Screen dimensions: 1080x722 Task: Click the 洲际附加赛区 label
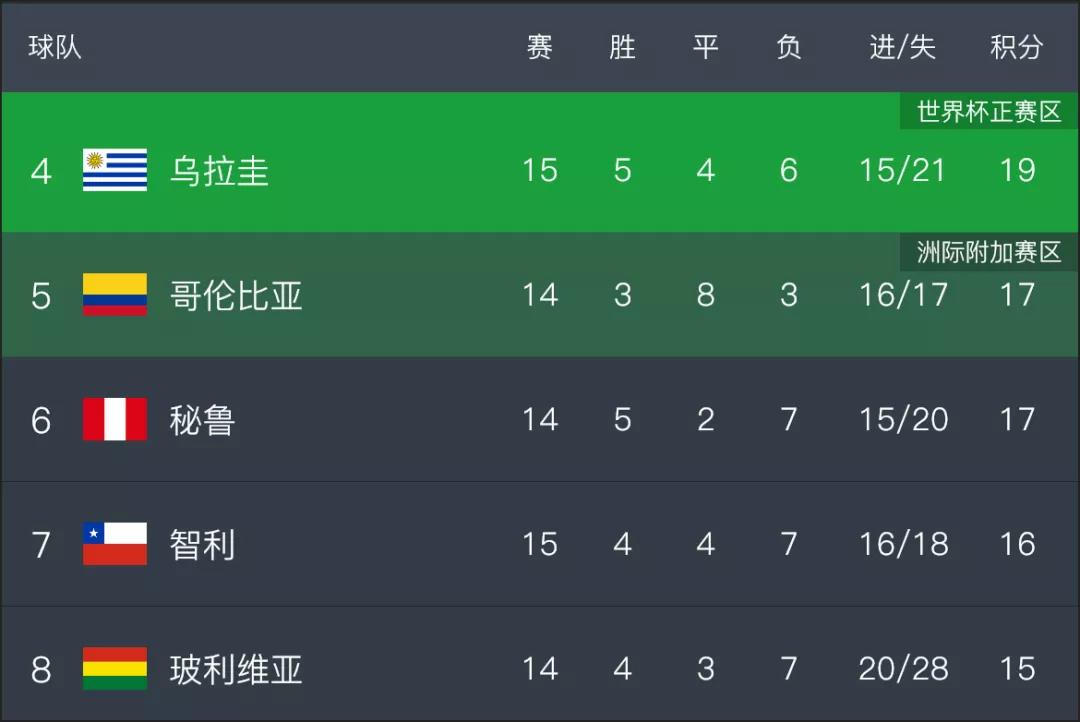[989, 253]
